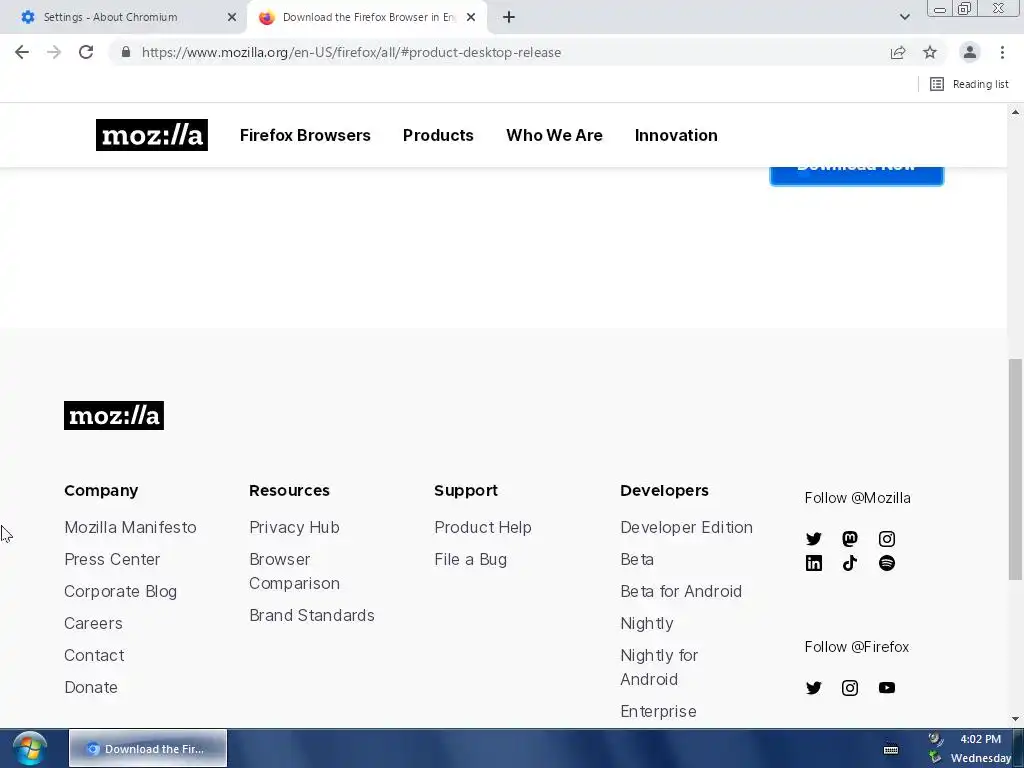The height and width of the screenshot is (768, 1024).
Task: Switch to Settings - About Chromium tab
Action: click(124, 17)
